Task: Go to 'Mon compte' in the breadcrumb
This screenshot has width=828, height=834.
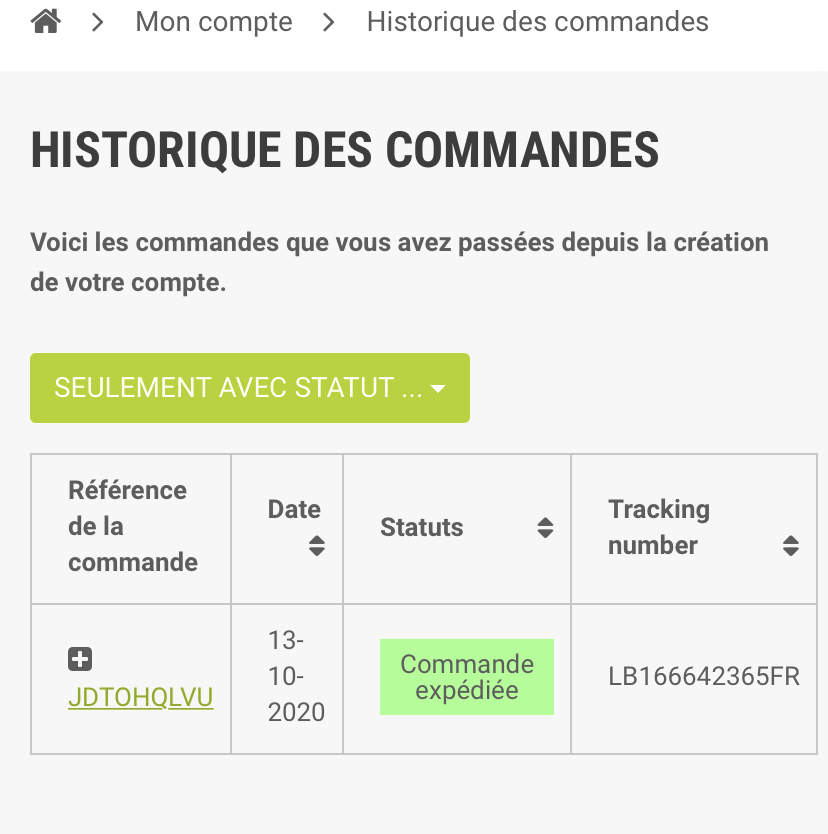Action: point(214,22)
